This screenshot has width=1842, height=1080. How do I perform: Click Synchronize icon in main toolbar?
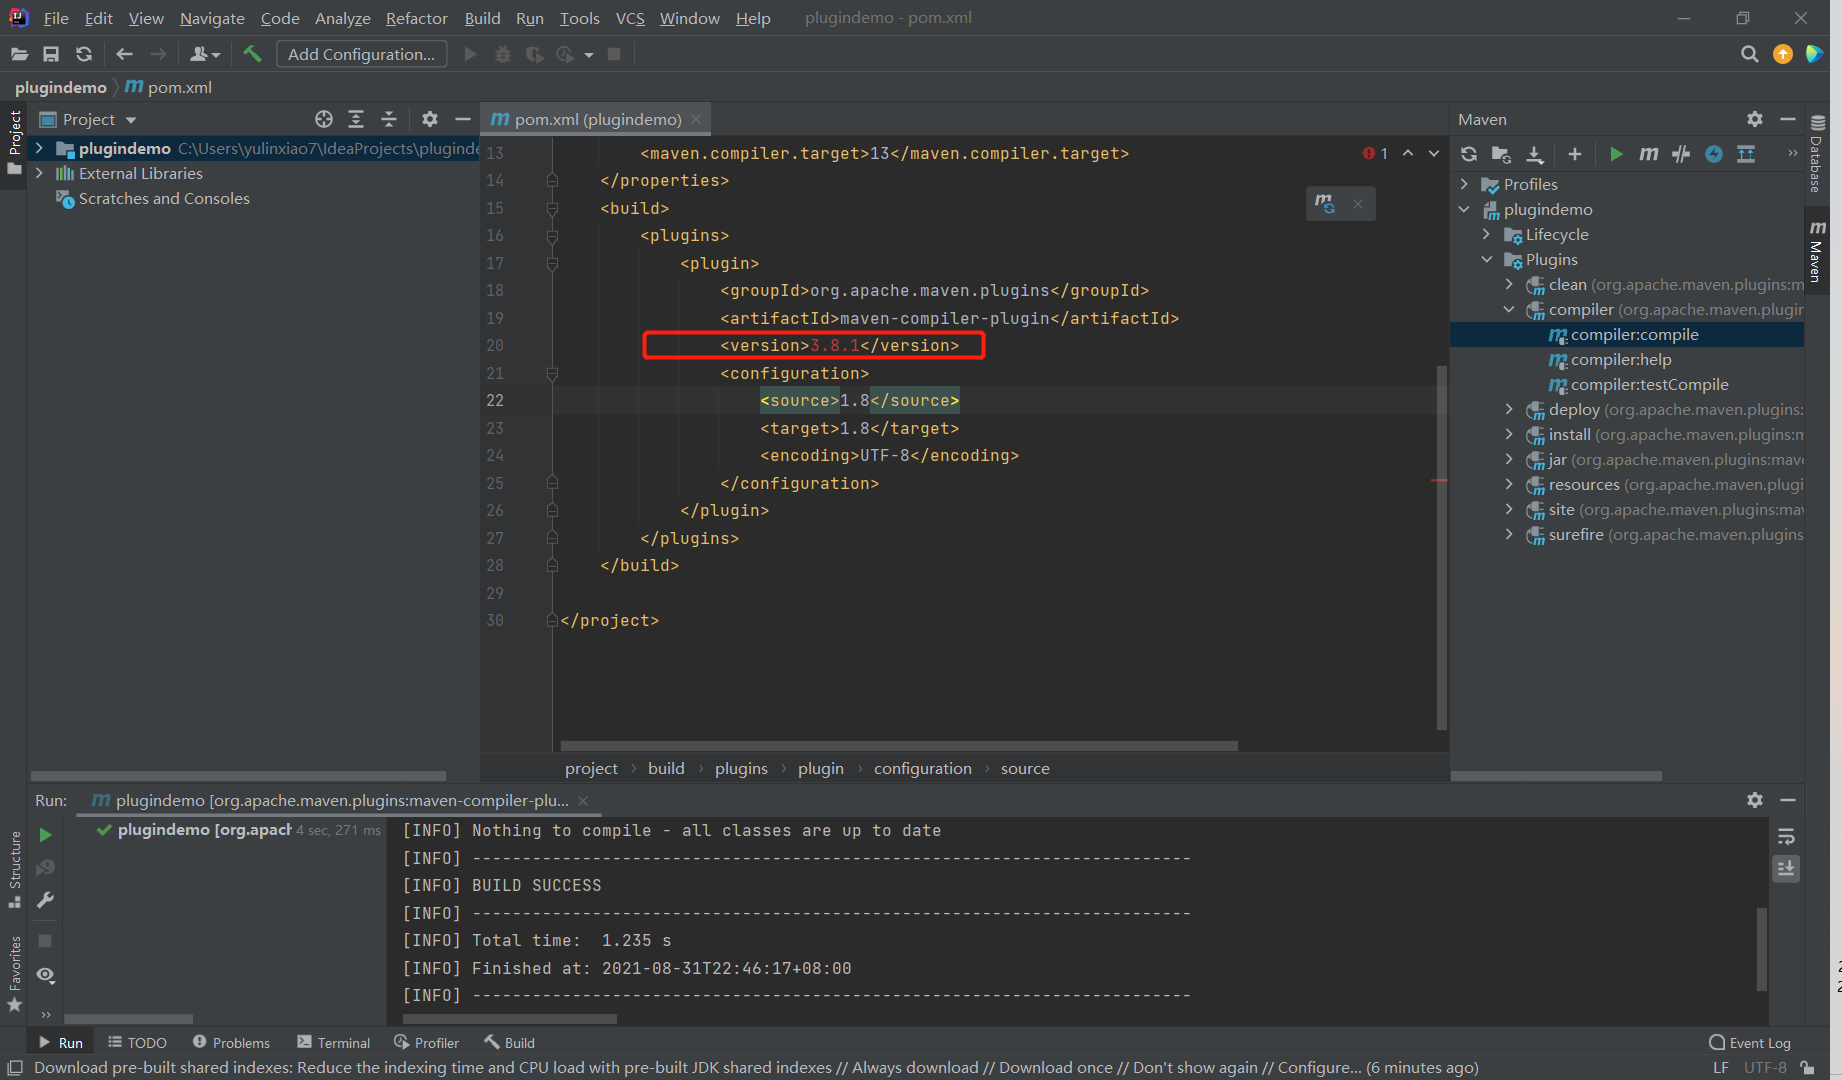84,54
